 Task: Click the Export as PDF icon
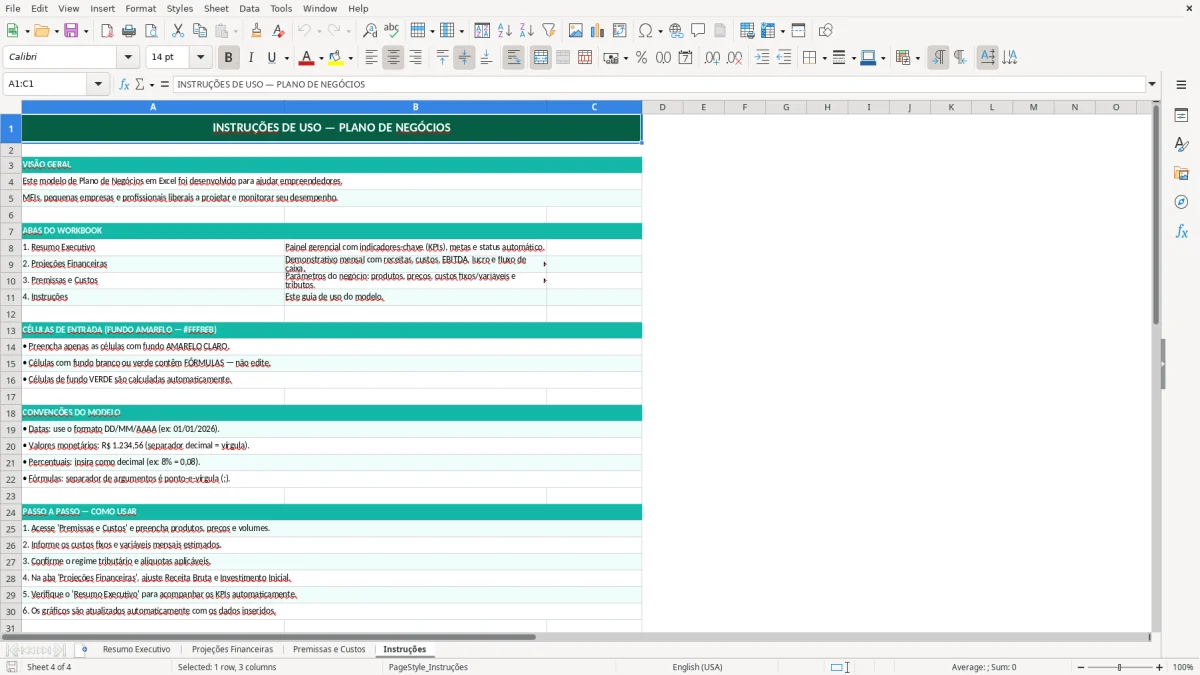pyautogui.click(x=107, y=31)
